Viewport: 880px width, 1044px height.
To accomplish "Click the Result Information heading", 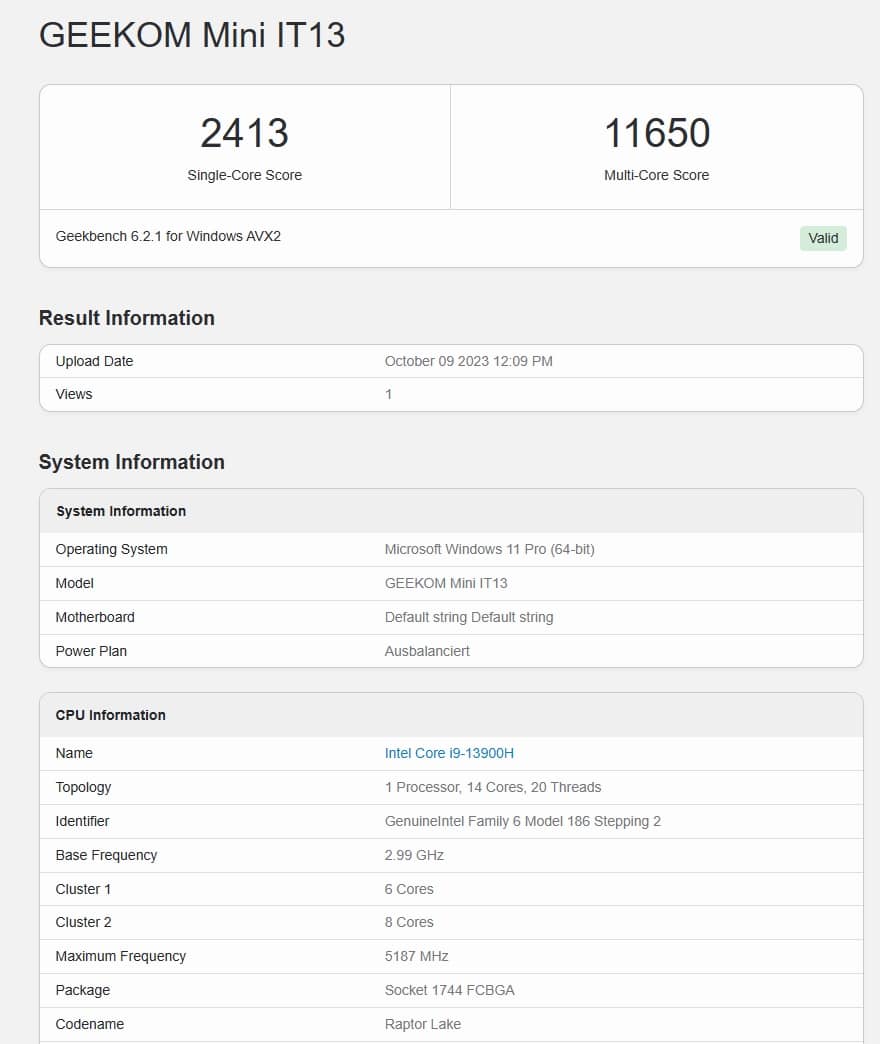I will [127, 318].
